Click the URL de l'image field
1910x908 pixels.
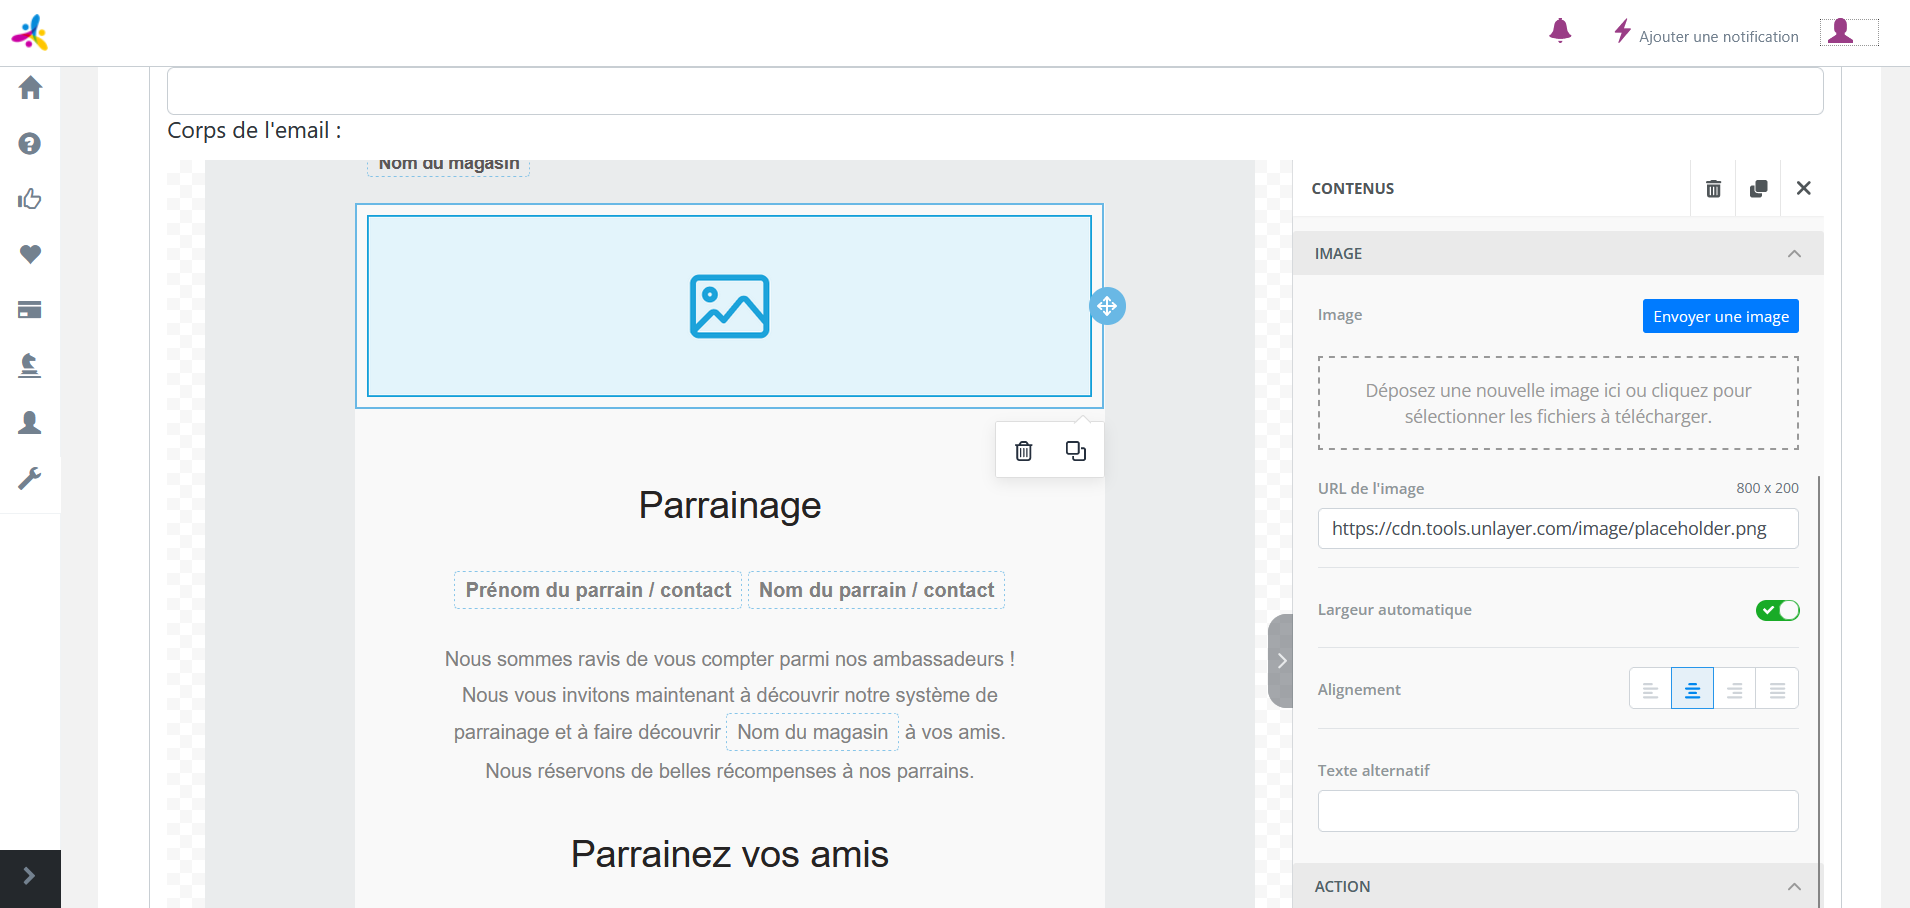(x=1557, y=529)
